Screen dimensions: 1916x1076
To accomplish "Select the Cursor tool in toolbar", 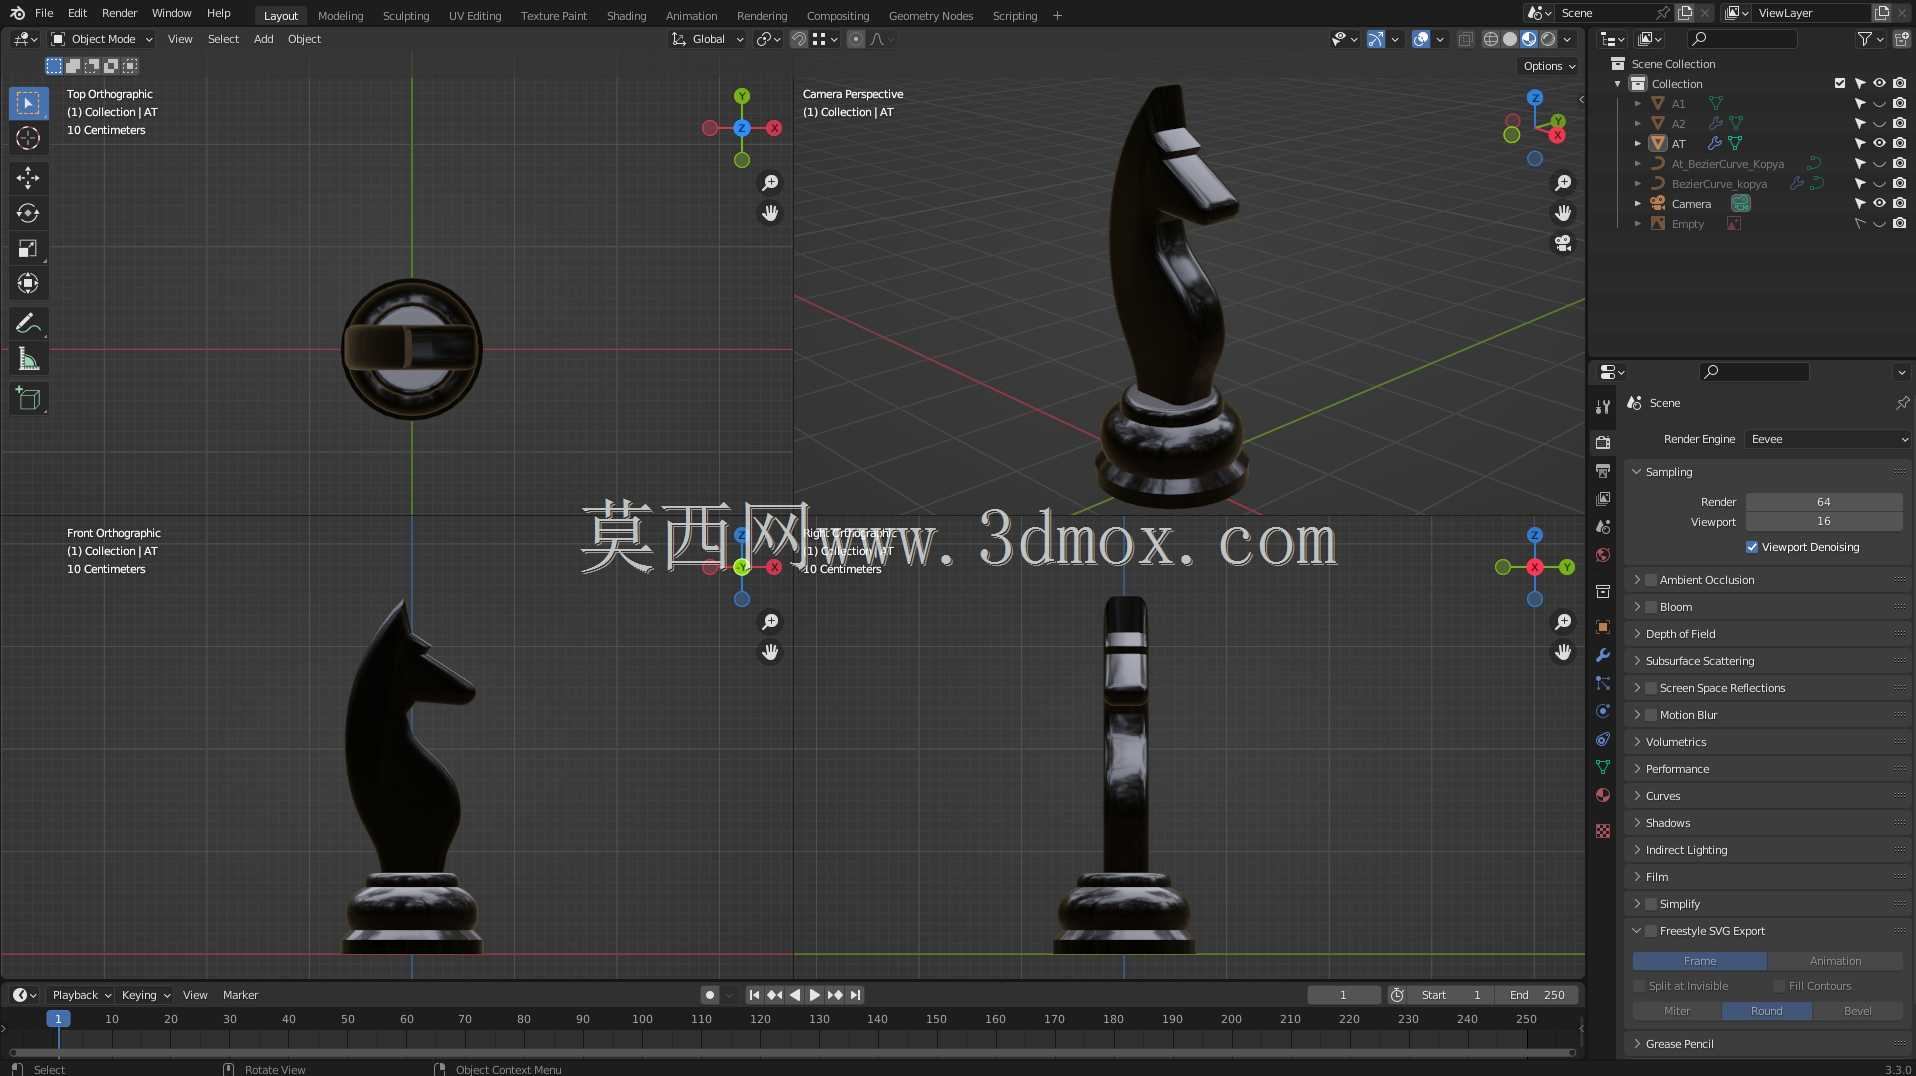I will (x=28, y=138).
